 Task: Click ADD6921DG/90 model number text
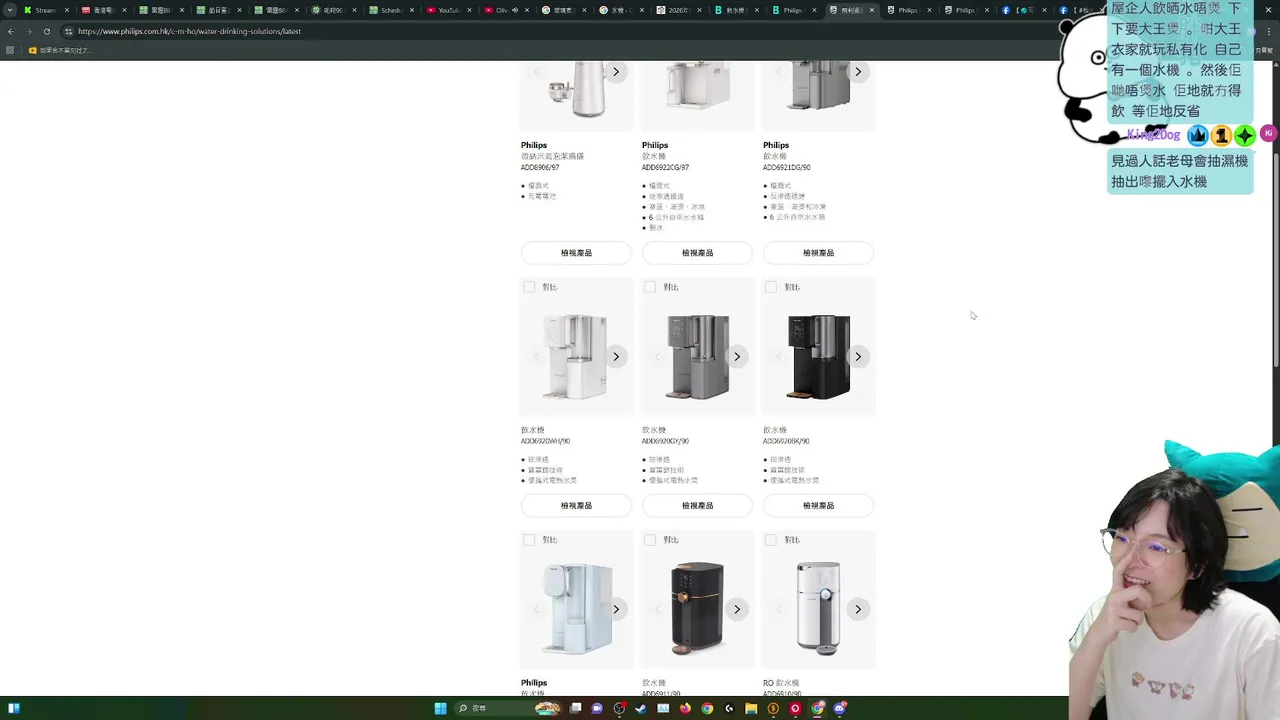coord(787,168)
